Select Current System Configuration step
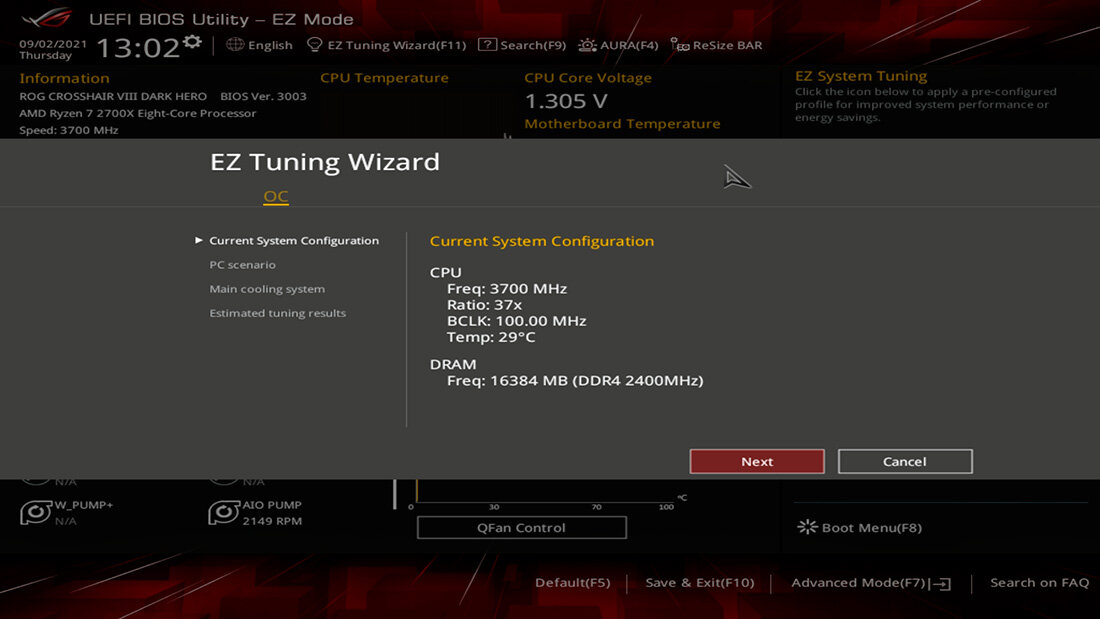1100x619 pixels. pos(294,241)
